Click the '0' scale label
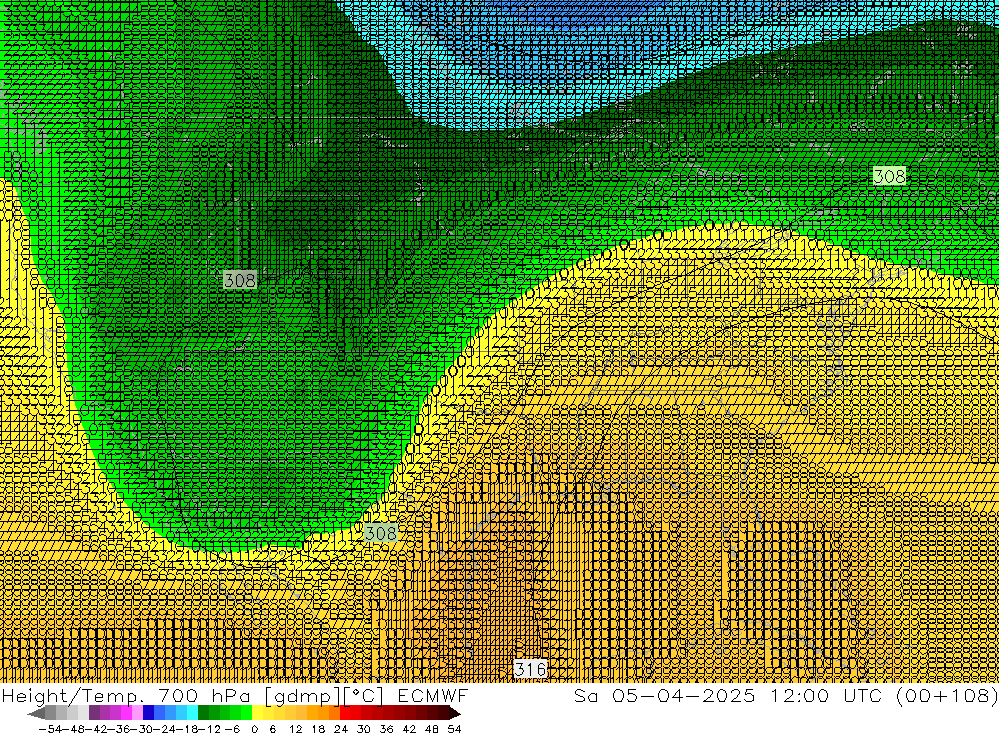 [x=254, y=729]
